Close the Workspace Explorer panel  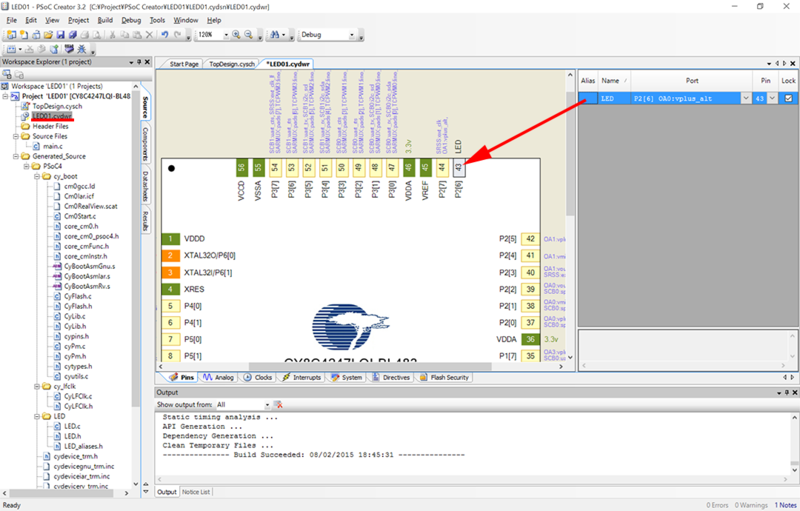pyautogui.click(x=147, y=62)
